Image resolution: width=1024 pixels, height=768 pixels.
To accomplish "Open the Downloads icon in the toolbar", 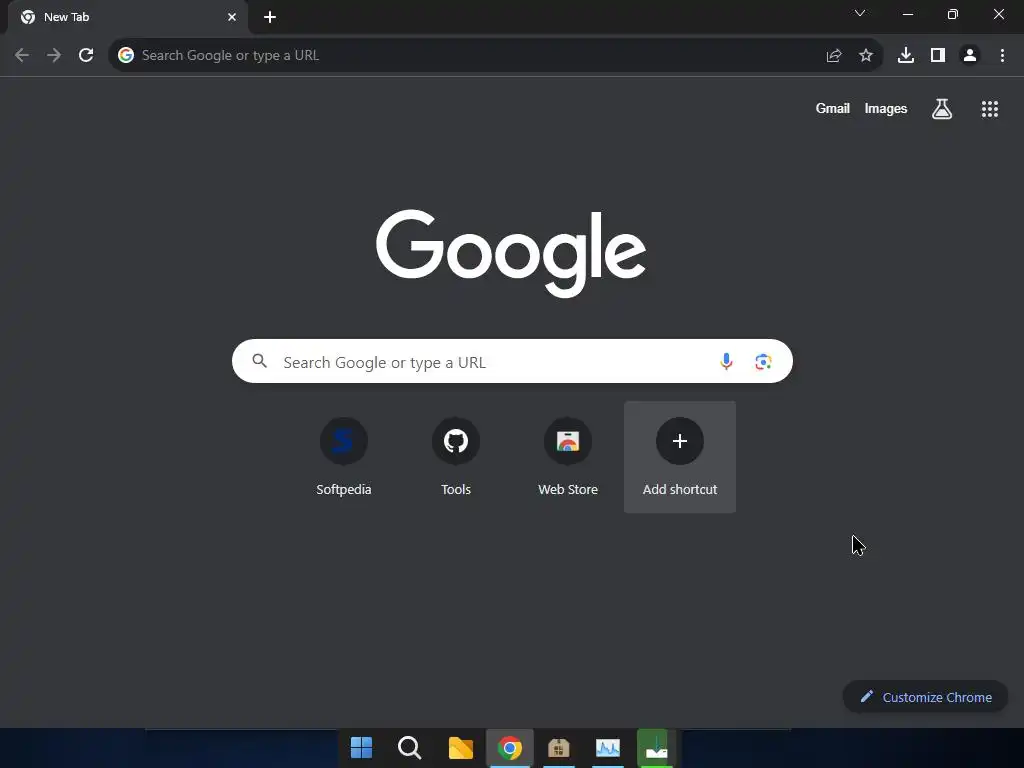I will [906, 56].
